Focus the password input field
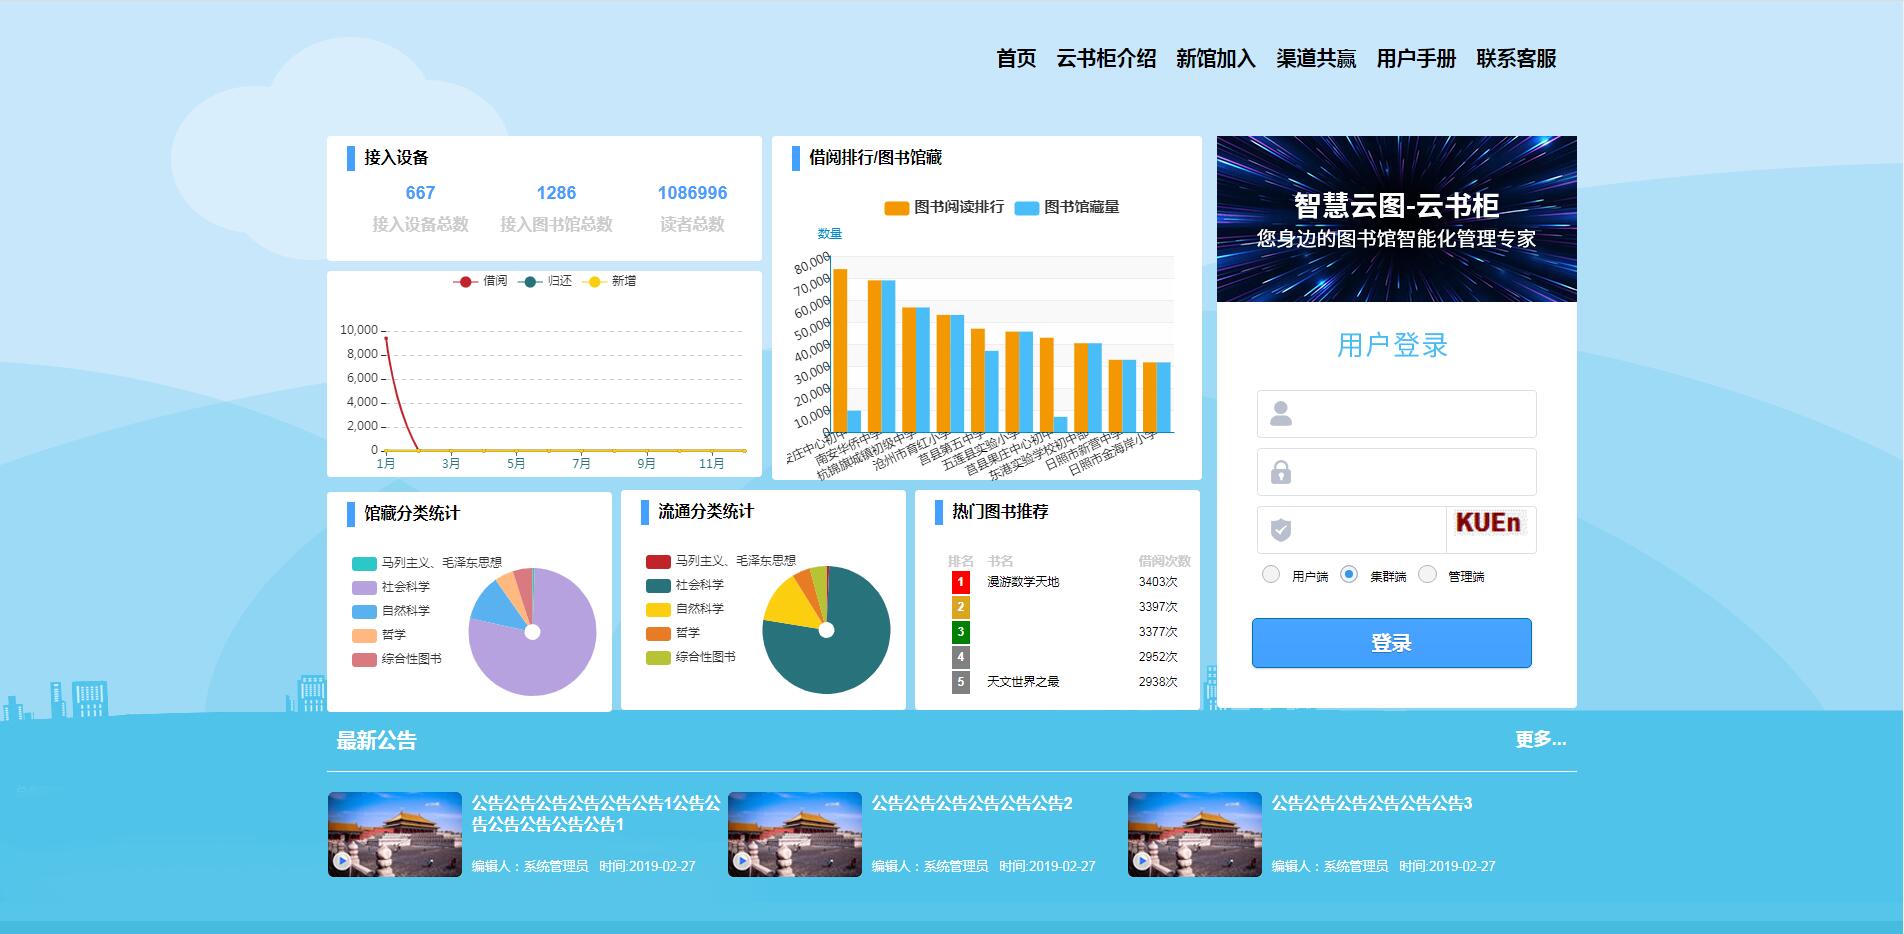 (1412, 472)
